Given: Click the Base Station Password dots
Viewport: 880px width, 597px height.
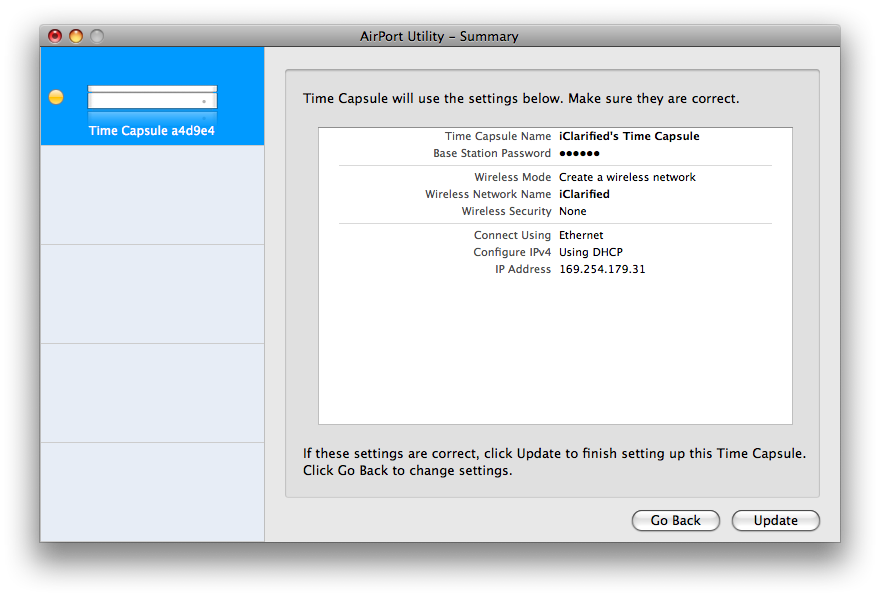Looking at the screenshot, I should click(579, 154).
